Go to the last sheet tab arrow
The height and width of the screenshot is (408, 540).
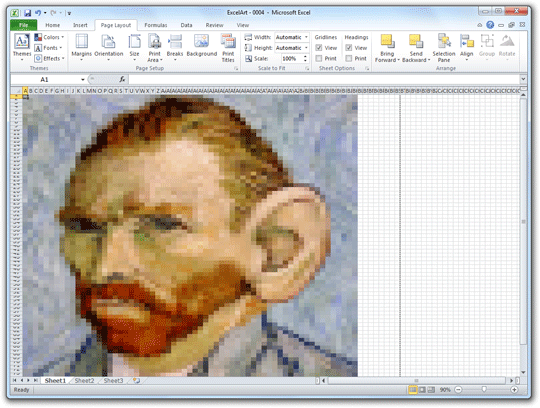point(36,380)
